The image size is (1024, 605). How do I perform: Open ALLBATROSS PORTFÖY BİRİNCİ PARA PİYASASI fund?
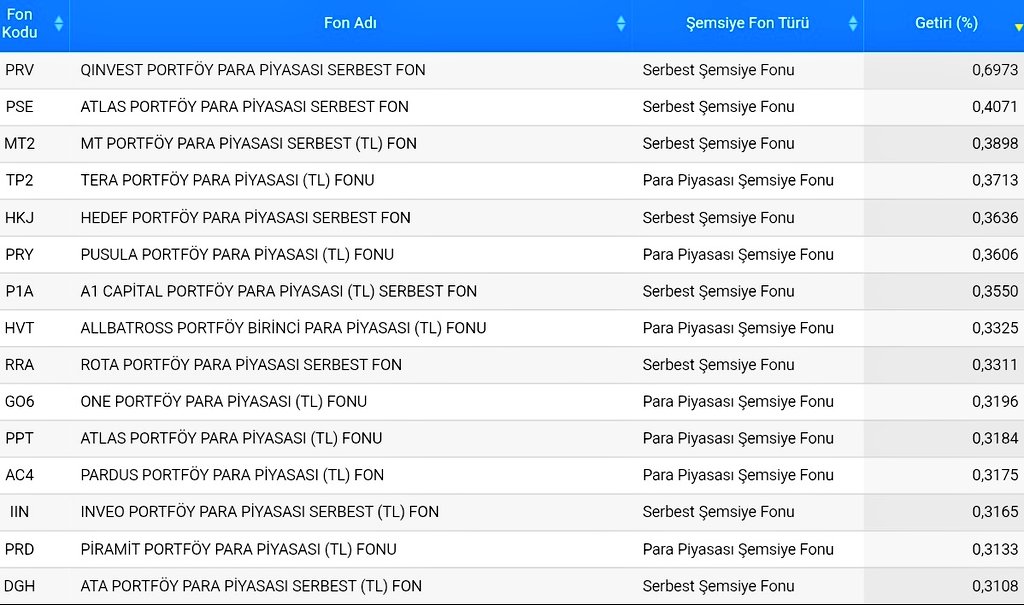click(x=283, y=328)
